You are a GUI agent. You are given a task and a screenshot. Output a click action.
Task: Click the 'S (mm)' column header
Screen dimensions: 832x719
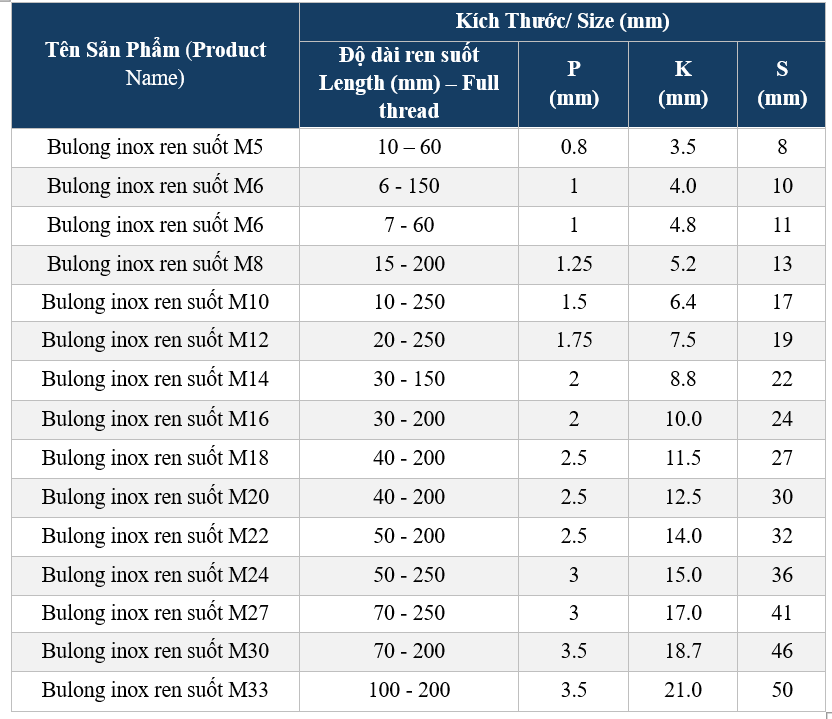(x=782, y=82)
